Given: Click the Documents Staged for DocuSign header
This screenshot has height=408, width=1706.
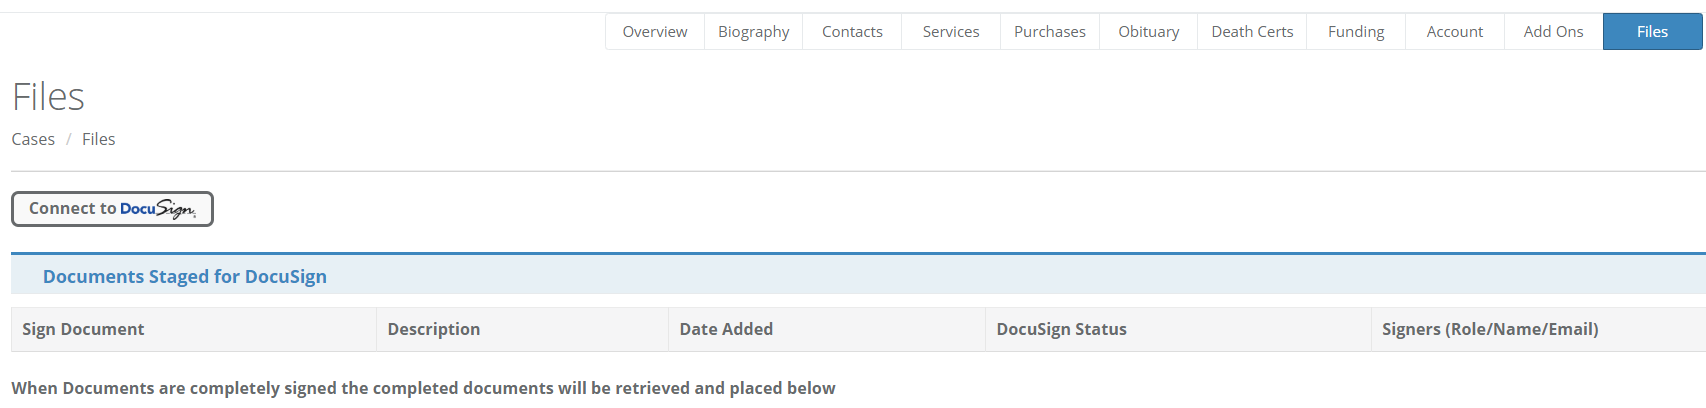Looking at the screenshot, I should [185, 277].
